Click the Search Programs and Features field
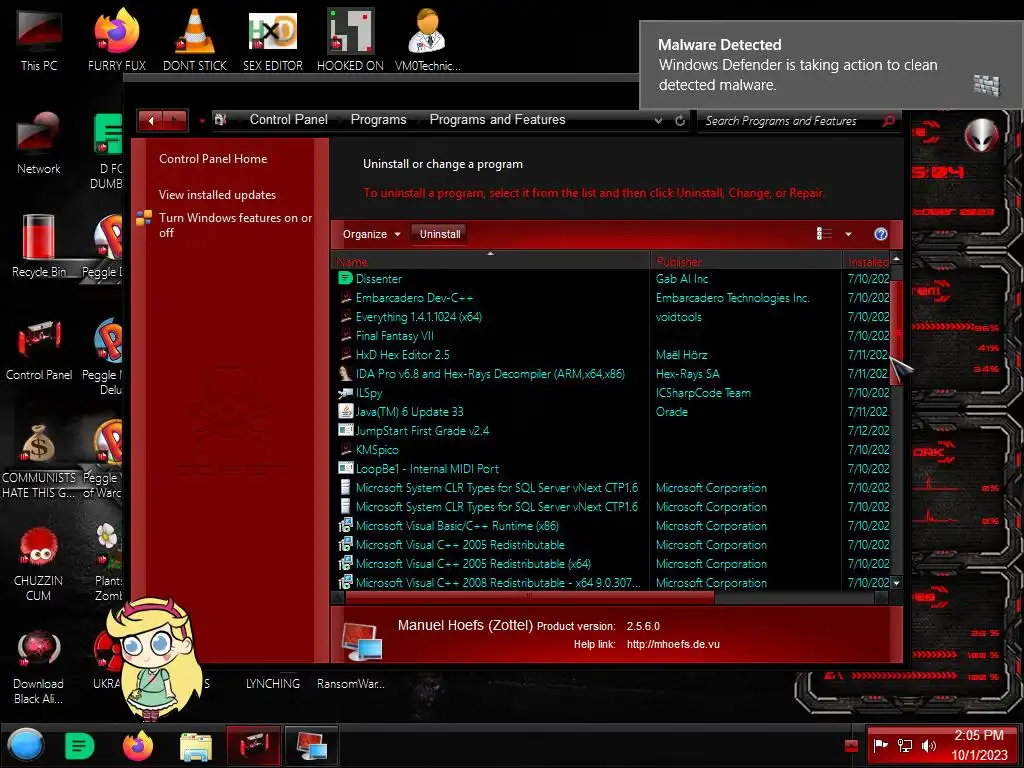The height and width of the screenshot is (768, 1024). [x=790, y=121]
